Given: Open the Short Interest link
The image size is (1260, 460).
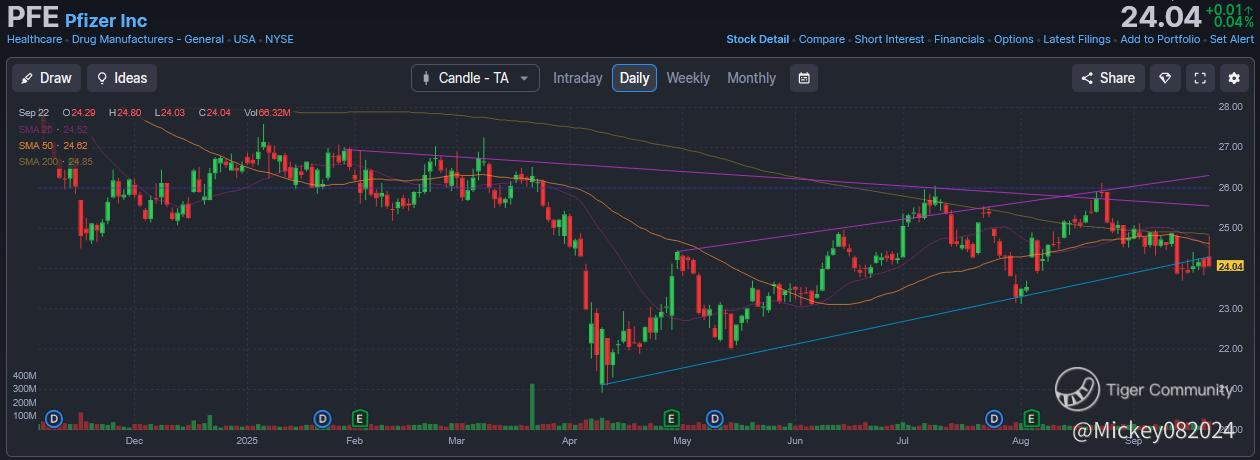Looking at the screenshot, I should pos(889,40).
